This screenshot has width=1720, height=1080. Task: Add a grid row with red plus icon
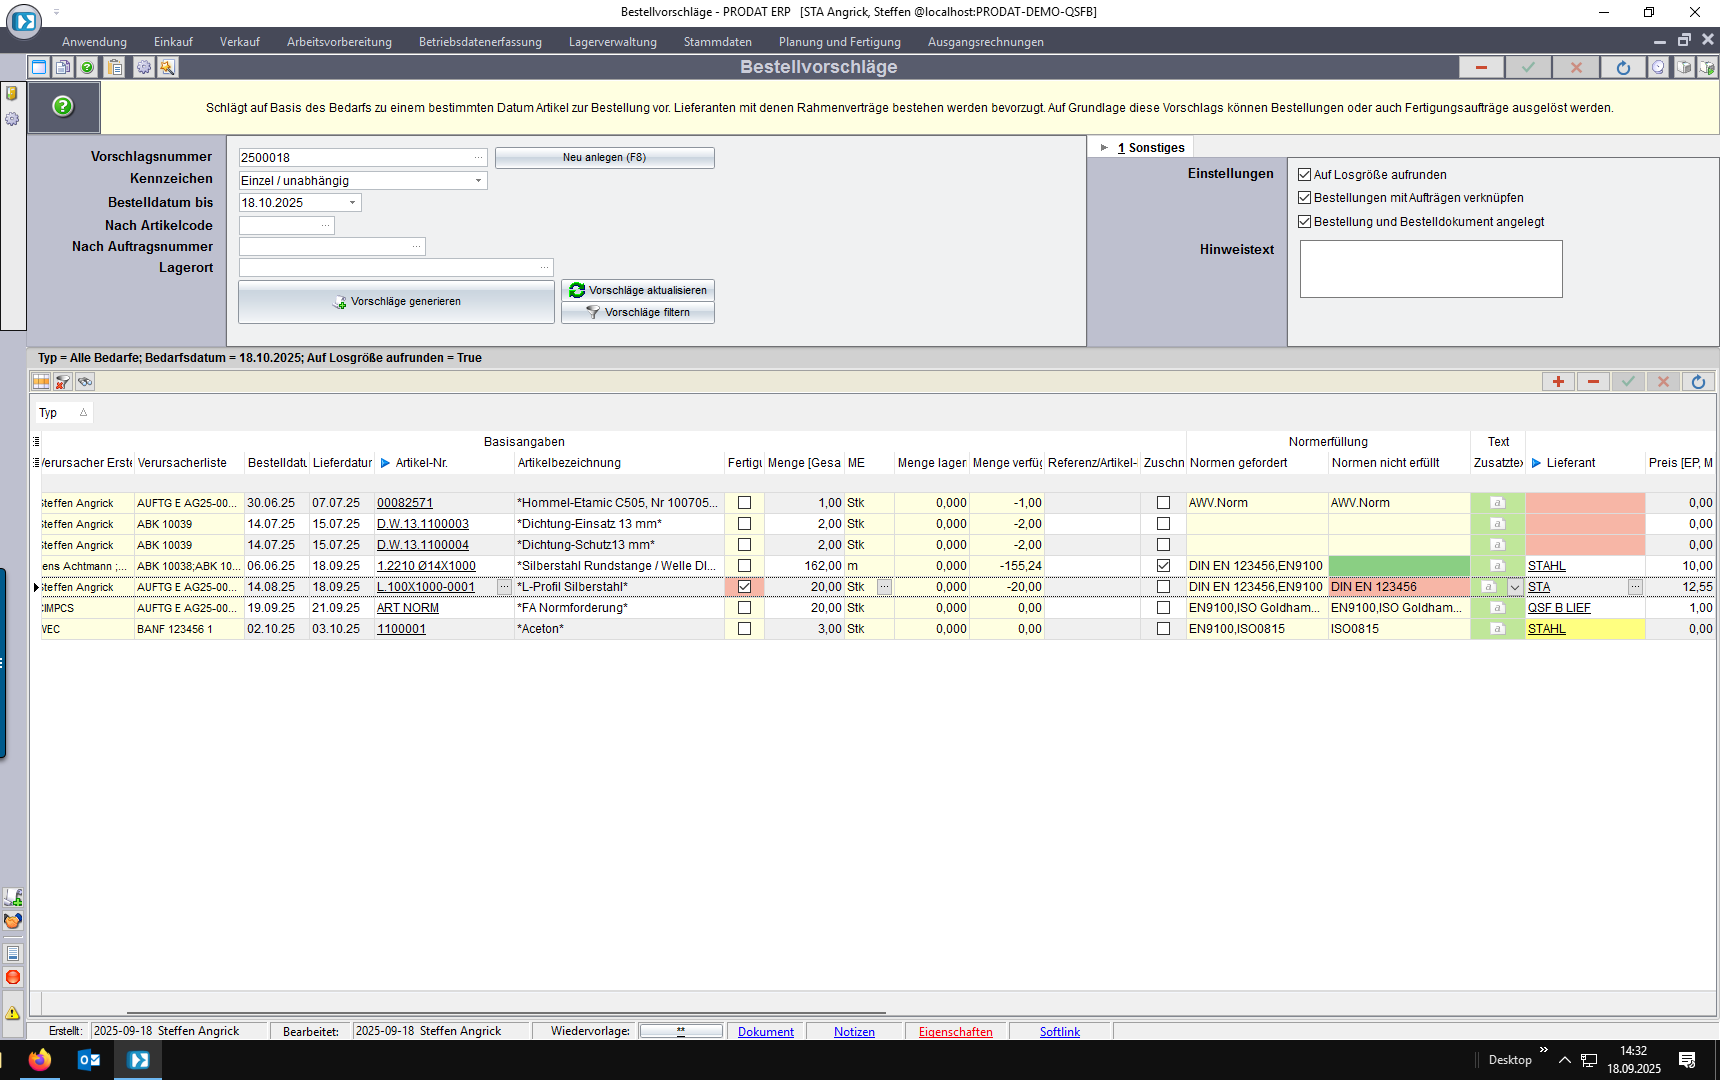pyautogui.click(x=1558, y=382)
